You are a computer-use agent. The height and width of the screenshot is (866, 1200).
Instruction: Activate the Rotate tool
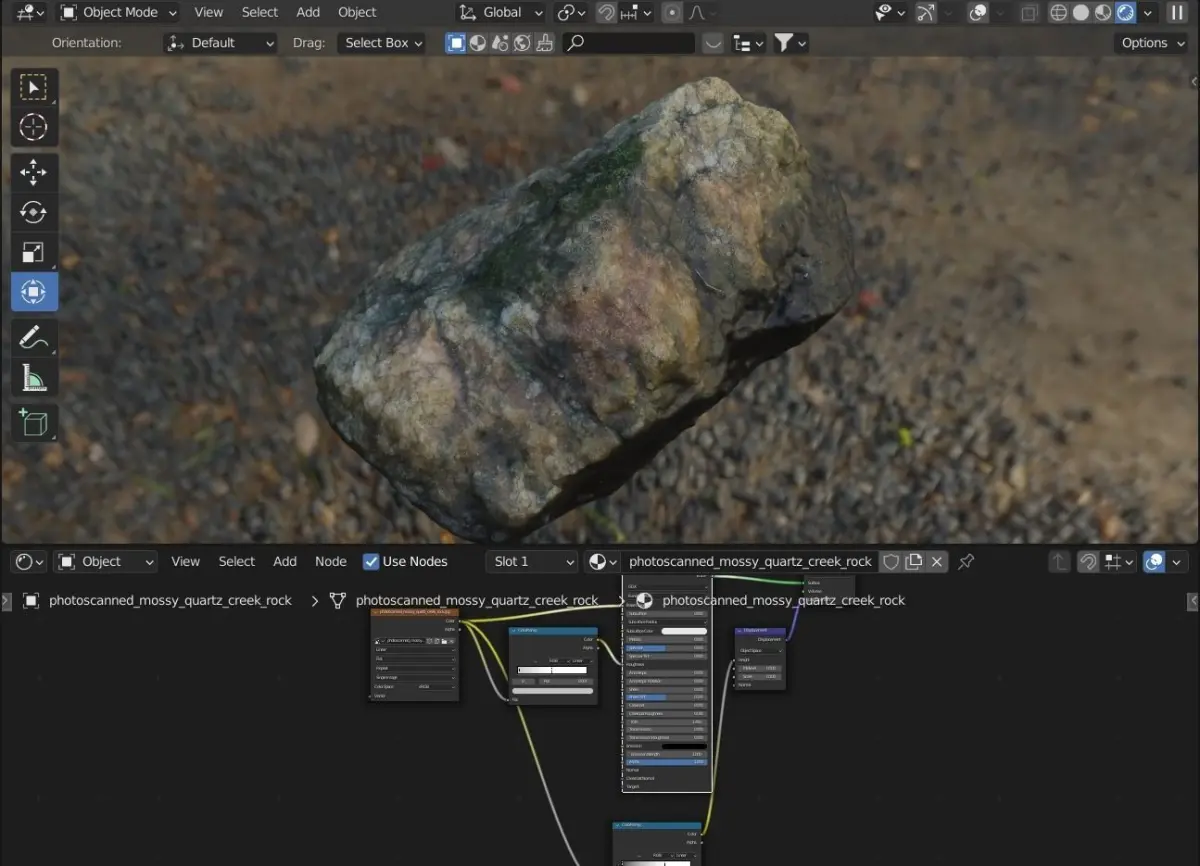[34, 212]
